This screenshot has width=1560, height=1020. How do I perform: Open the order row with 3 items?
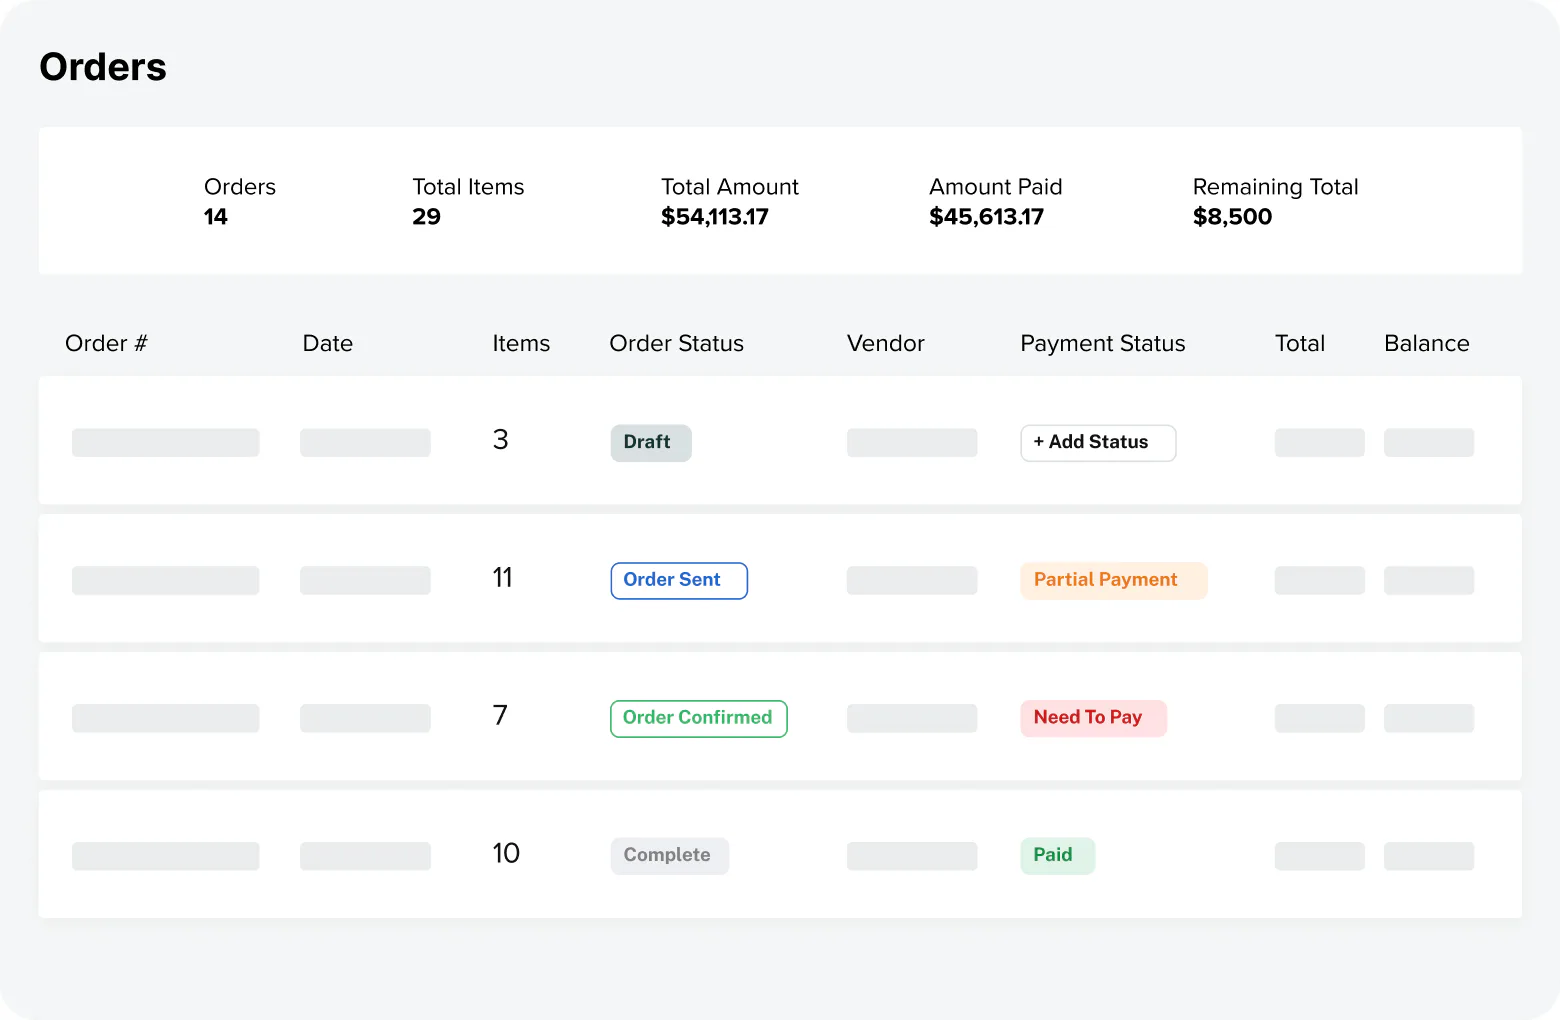[x=780, y=441]
